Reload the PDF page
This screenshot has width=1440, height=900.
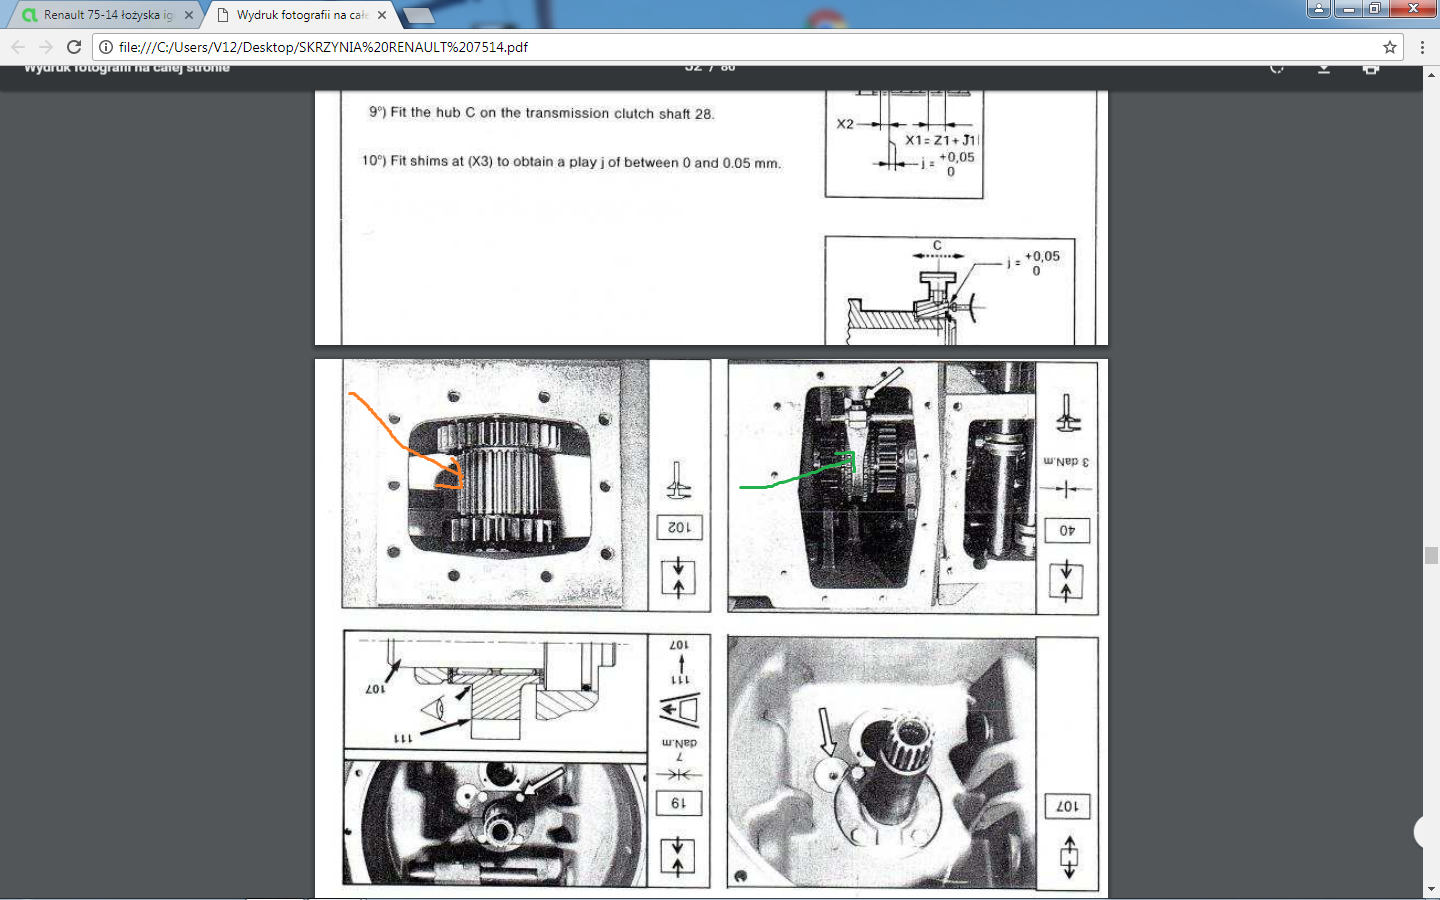74,47
